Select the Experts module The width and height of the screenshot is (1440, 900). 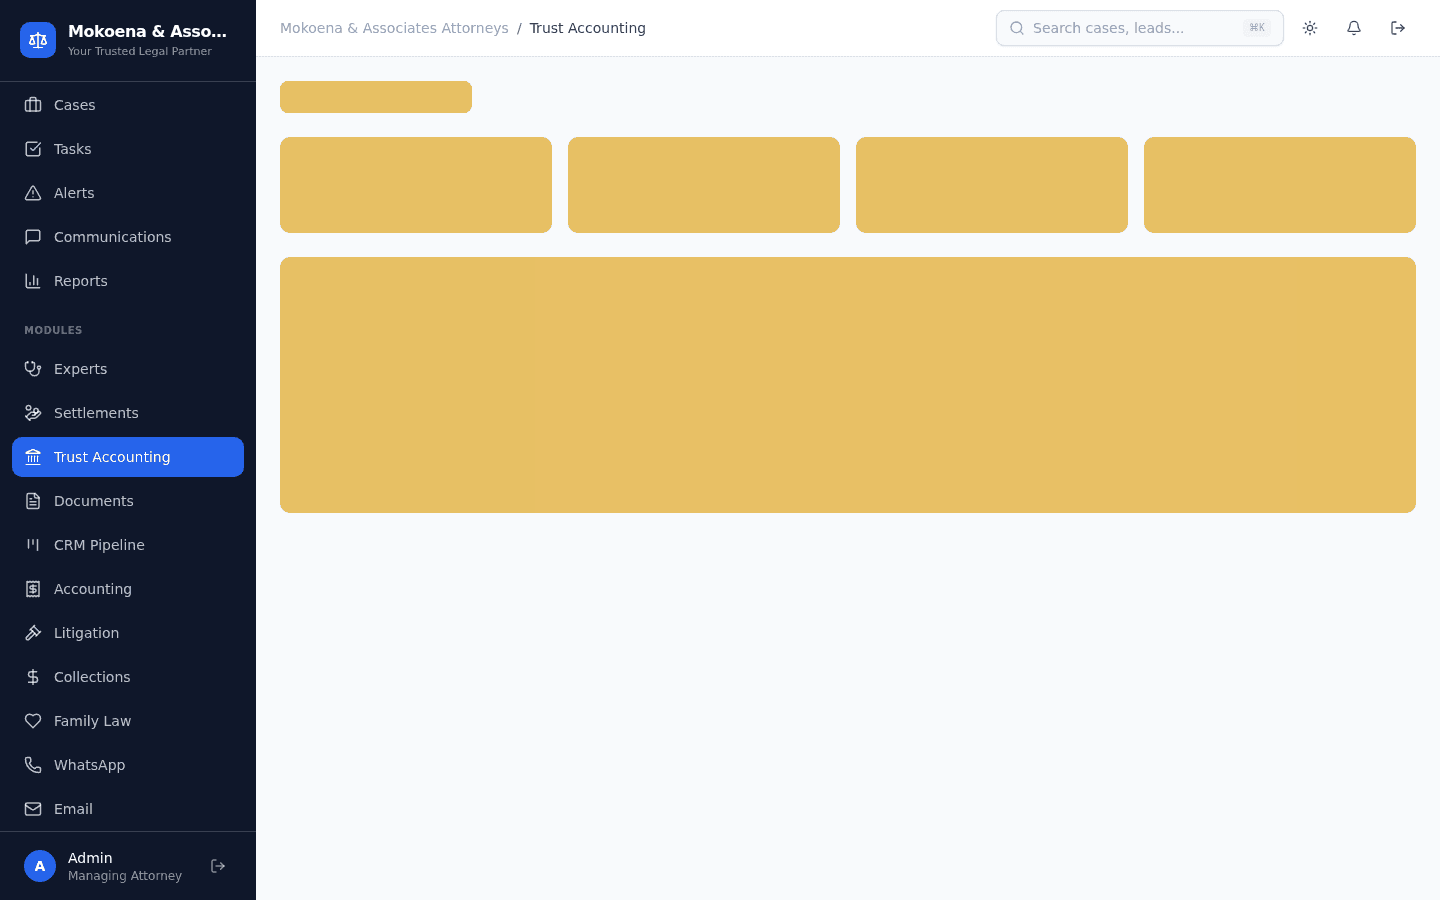tap(128, 369)
